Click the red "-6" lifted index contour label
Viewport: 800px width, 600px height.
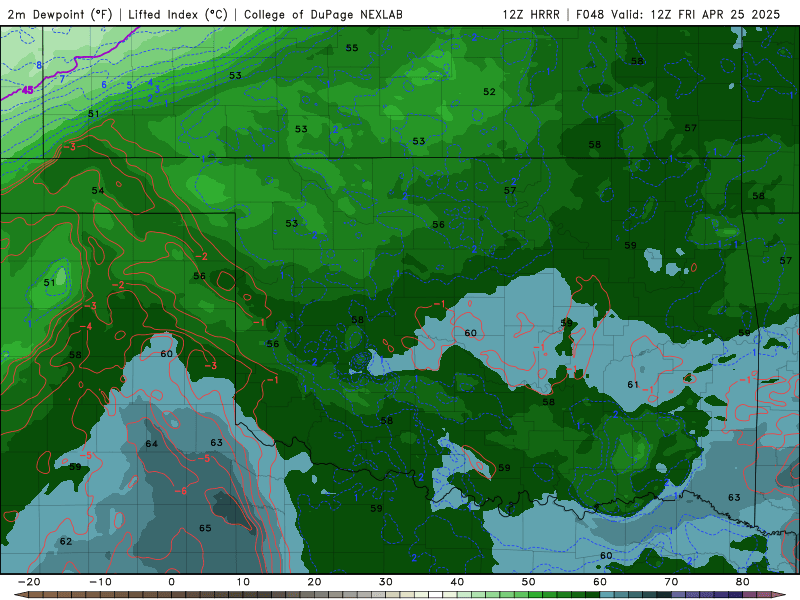181,491
